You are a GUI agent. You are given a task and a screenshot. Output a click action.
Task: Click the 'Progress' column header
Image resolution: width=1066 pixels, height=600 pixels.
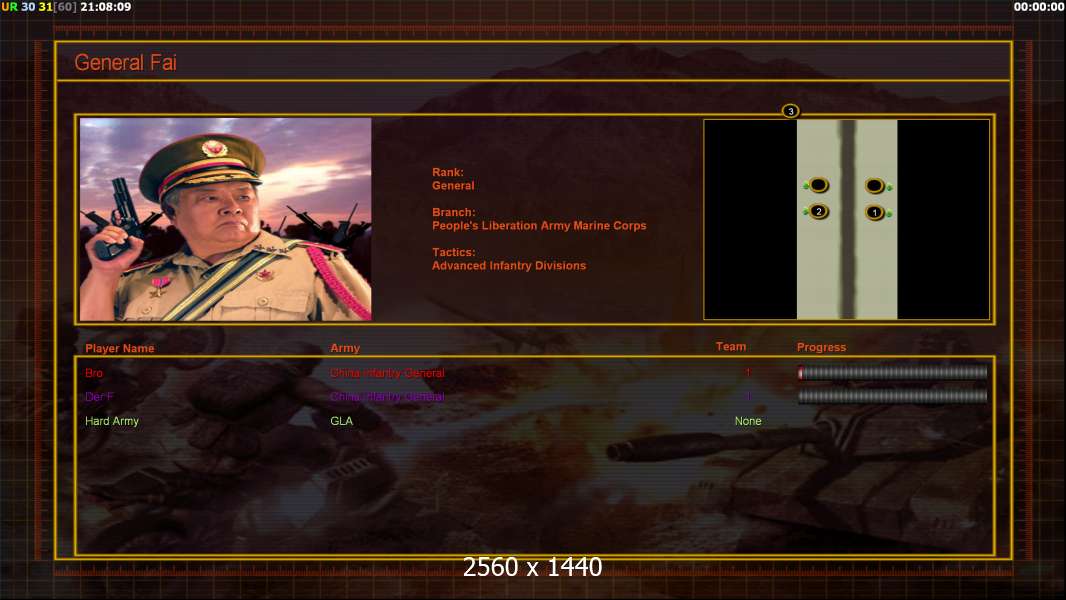[x=821, y=347]
